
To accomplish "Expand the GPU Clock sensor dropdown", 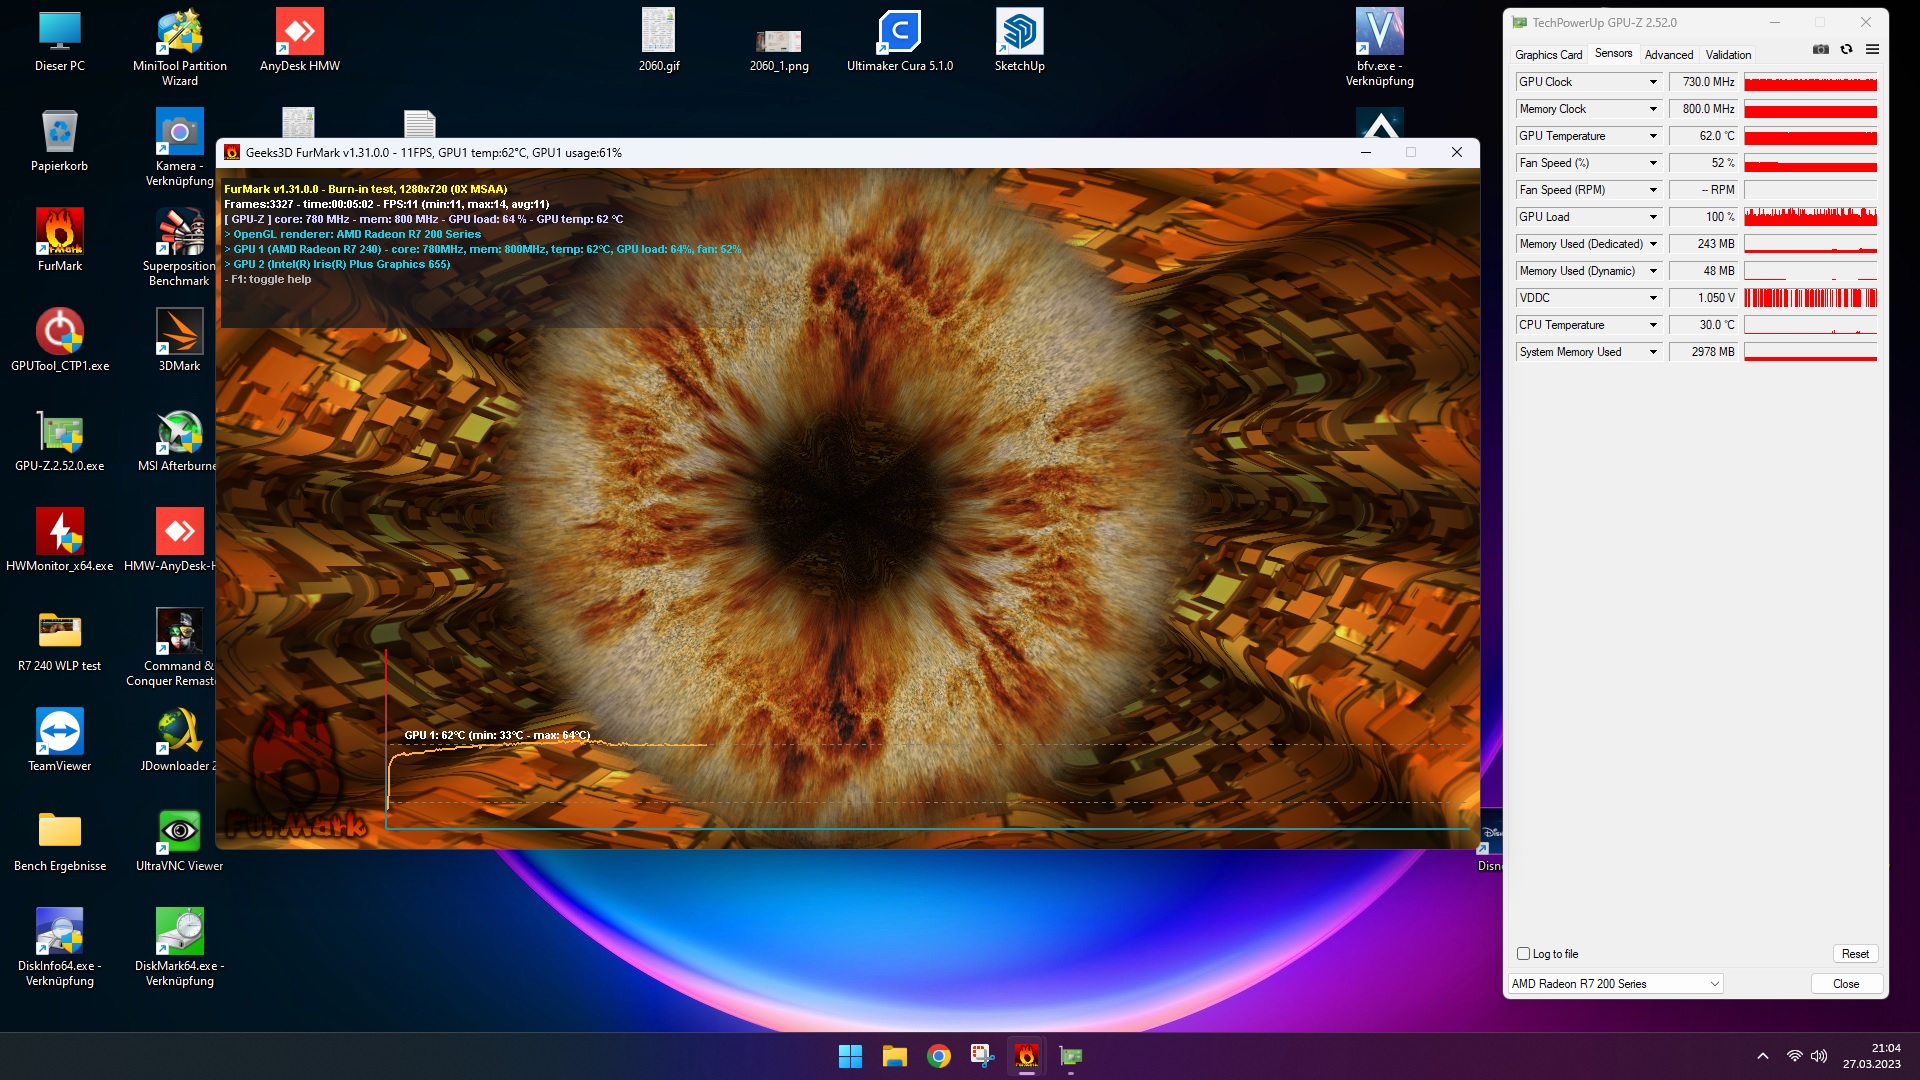I will pos(1653,82).
